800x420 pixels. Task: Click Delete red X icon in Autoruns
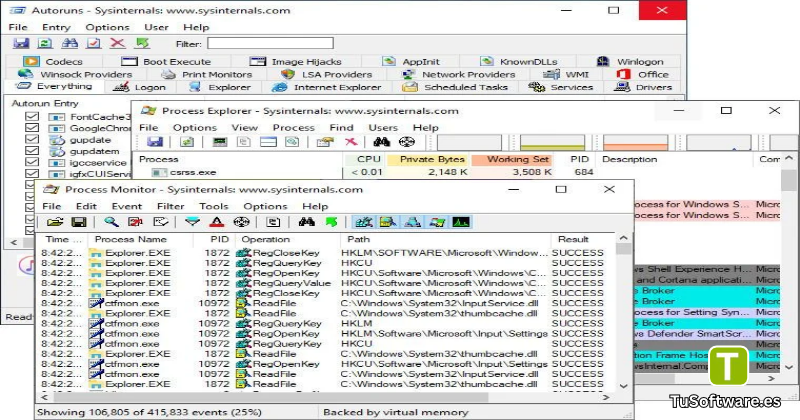coord(118,43)
